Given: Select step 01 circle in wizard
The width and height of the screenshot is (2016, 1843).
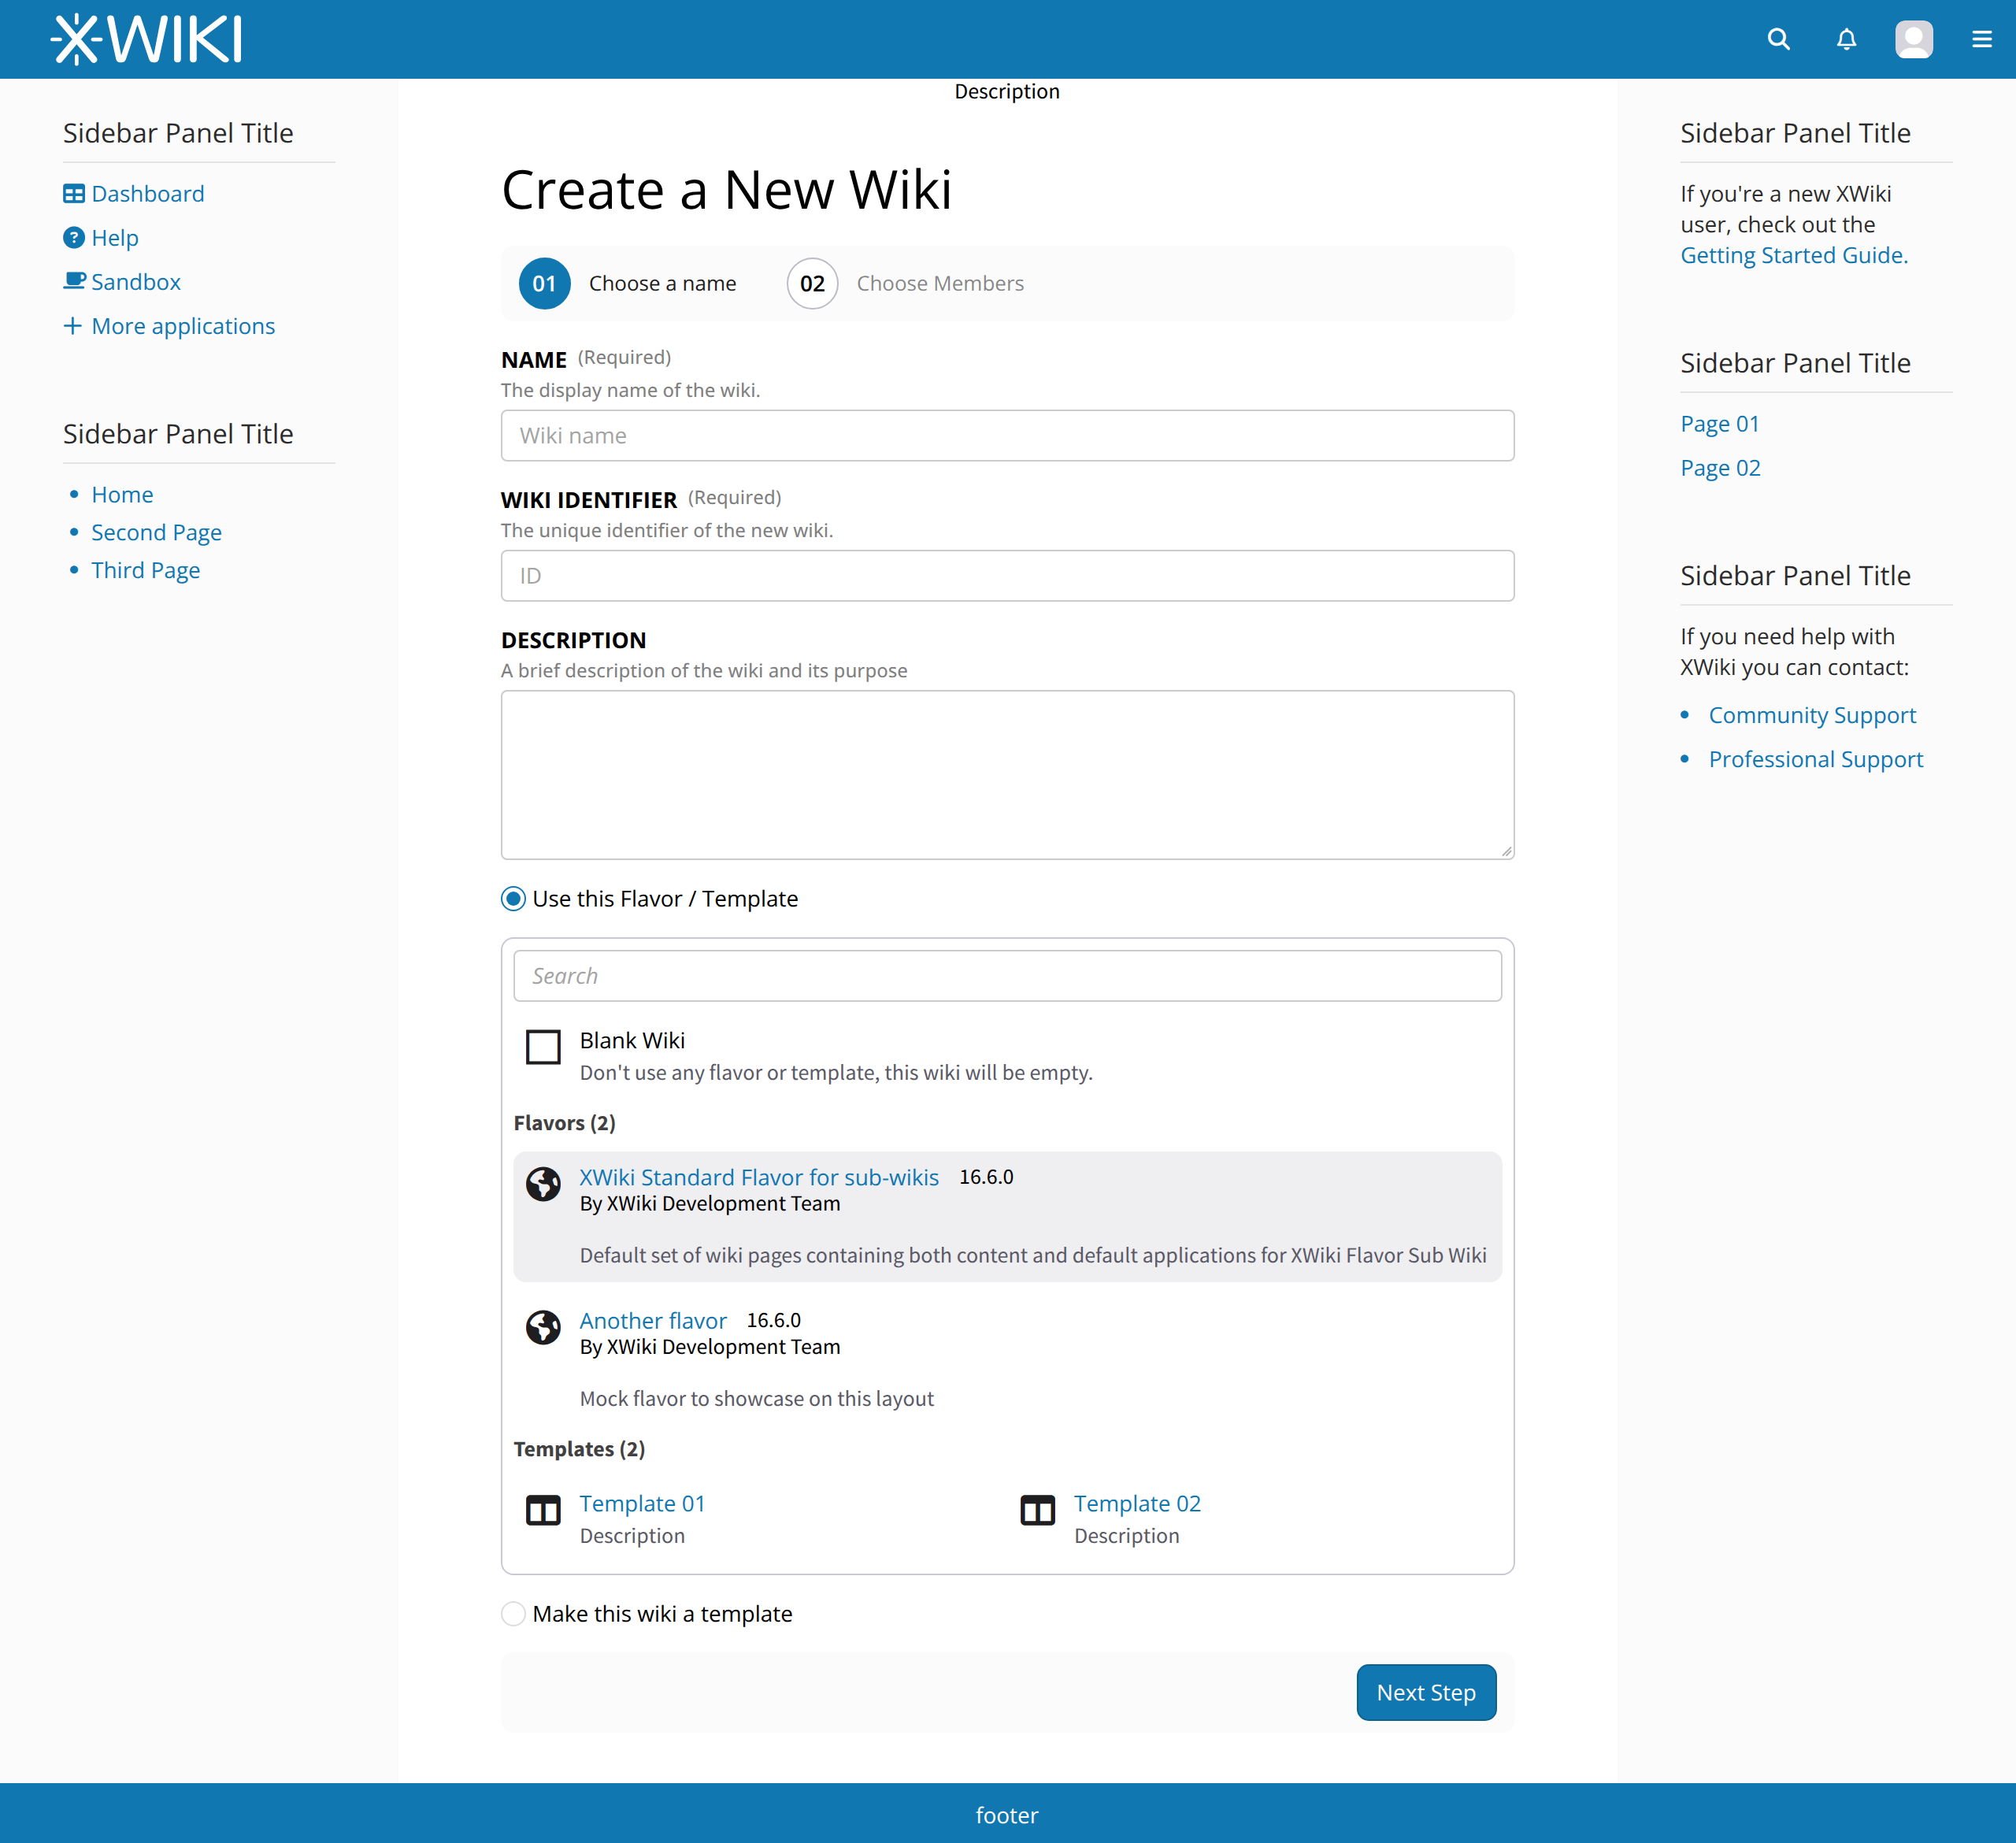Looking at the screenshot, I should tap(544, 284).
